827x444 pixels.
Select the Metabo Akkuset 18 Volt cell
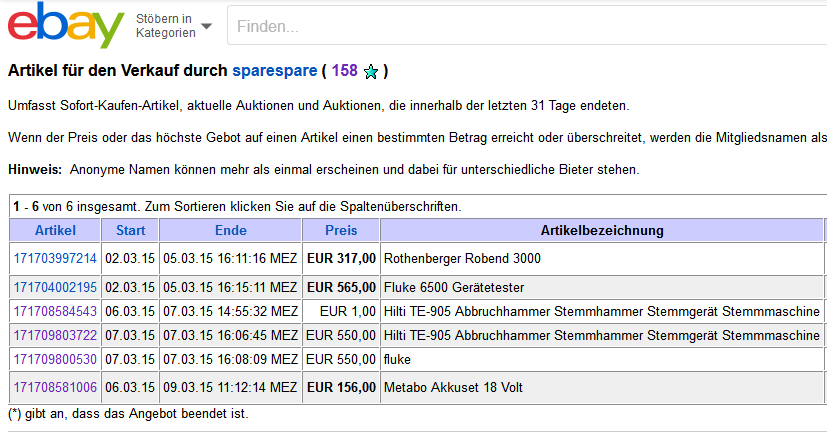[602, 388]
